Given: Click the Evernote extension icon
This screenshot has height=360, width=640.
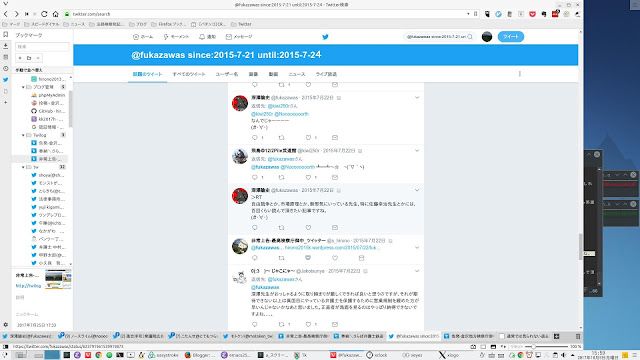Looking at the screenshot, I should (x=544, y=14).
